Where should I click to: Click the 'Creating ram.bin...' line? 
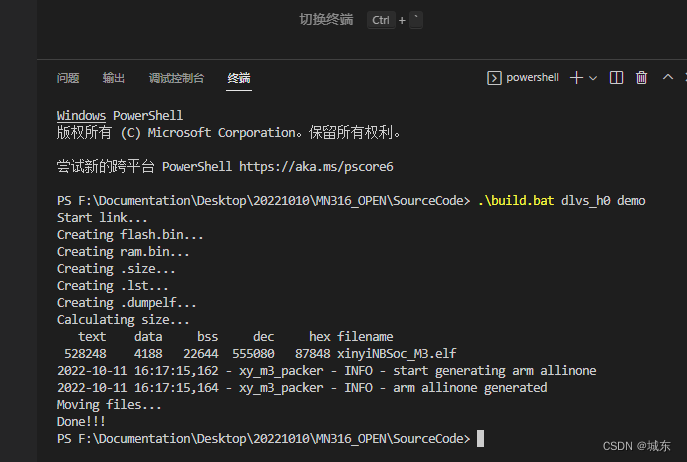(x=123, y=252)
